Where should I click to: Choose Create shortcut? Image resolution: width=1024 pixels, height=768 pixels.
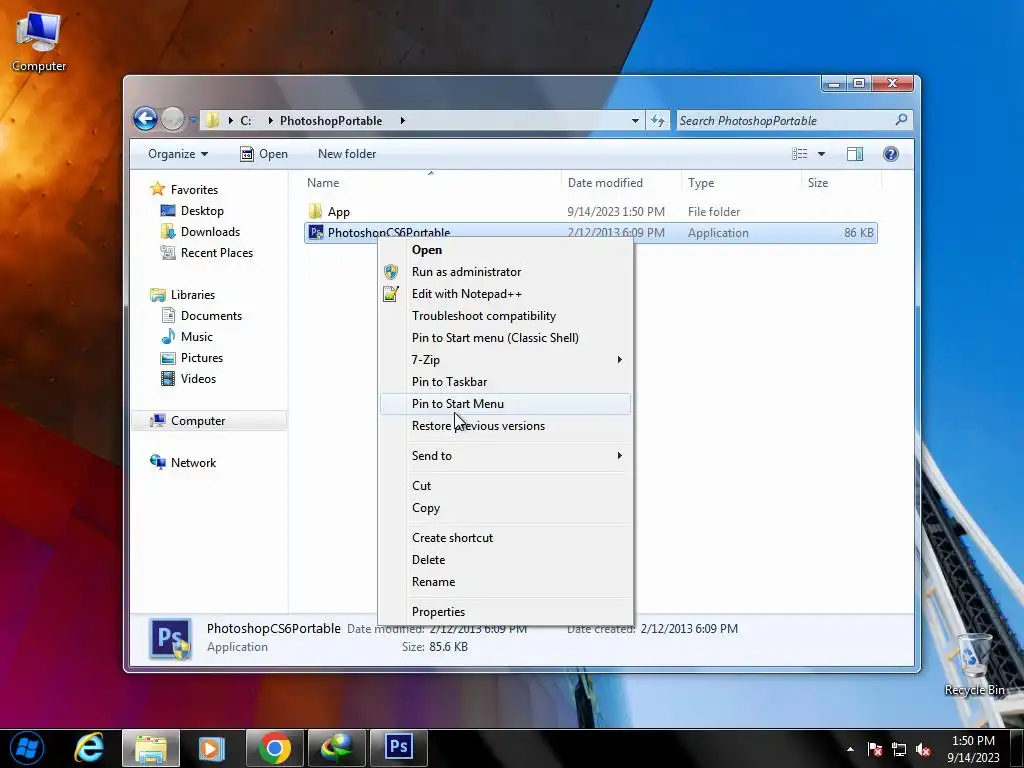[x=505, y=537]
